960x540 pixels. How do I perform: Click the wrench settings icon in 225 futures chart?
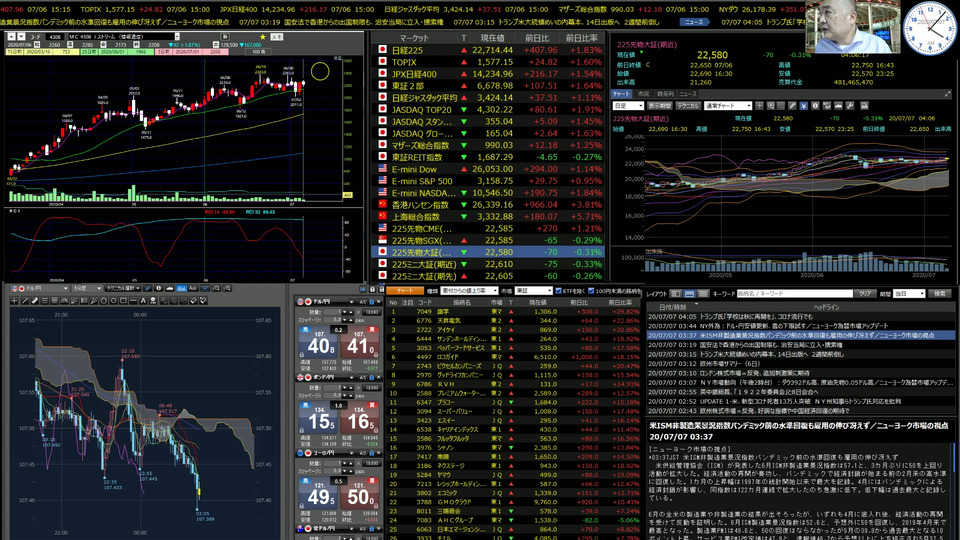850,106
